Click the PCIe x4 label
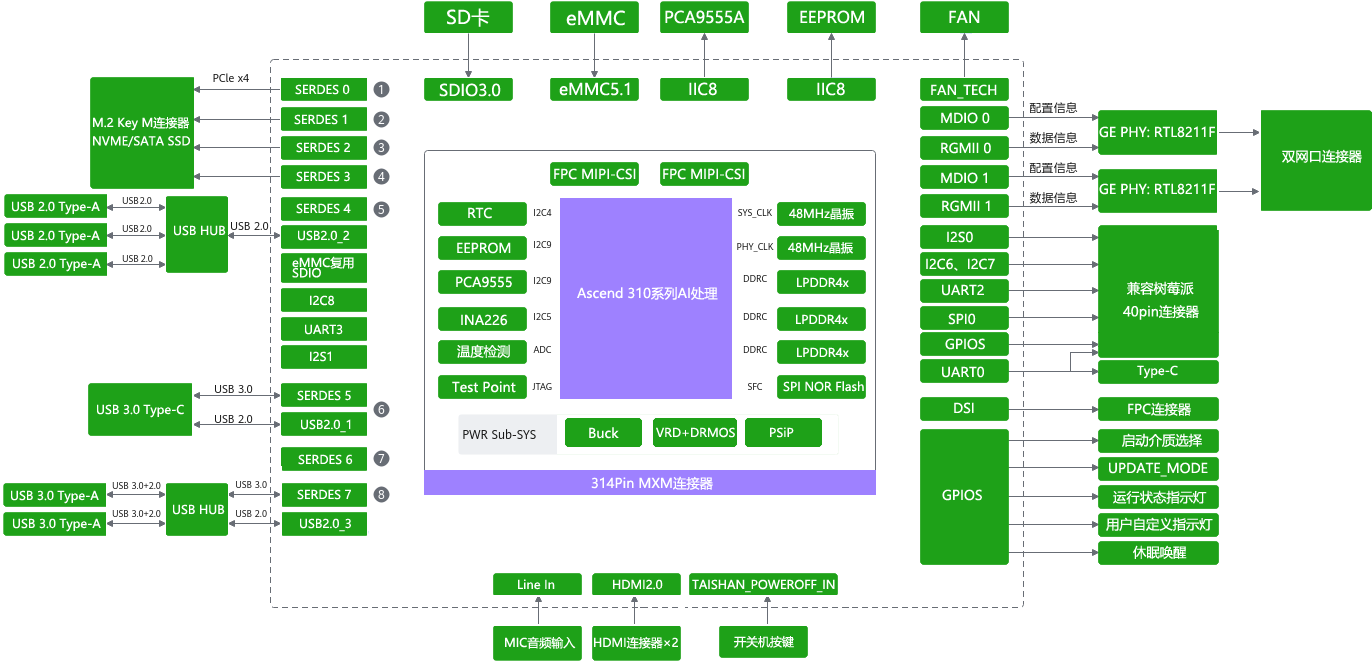 coord(231,77)
